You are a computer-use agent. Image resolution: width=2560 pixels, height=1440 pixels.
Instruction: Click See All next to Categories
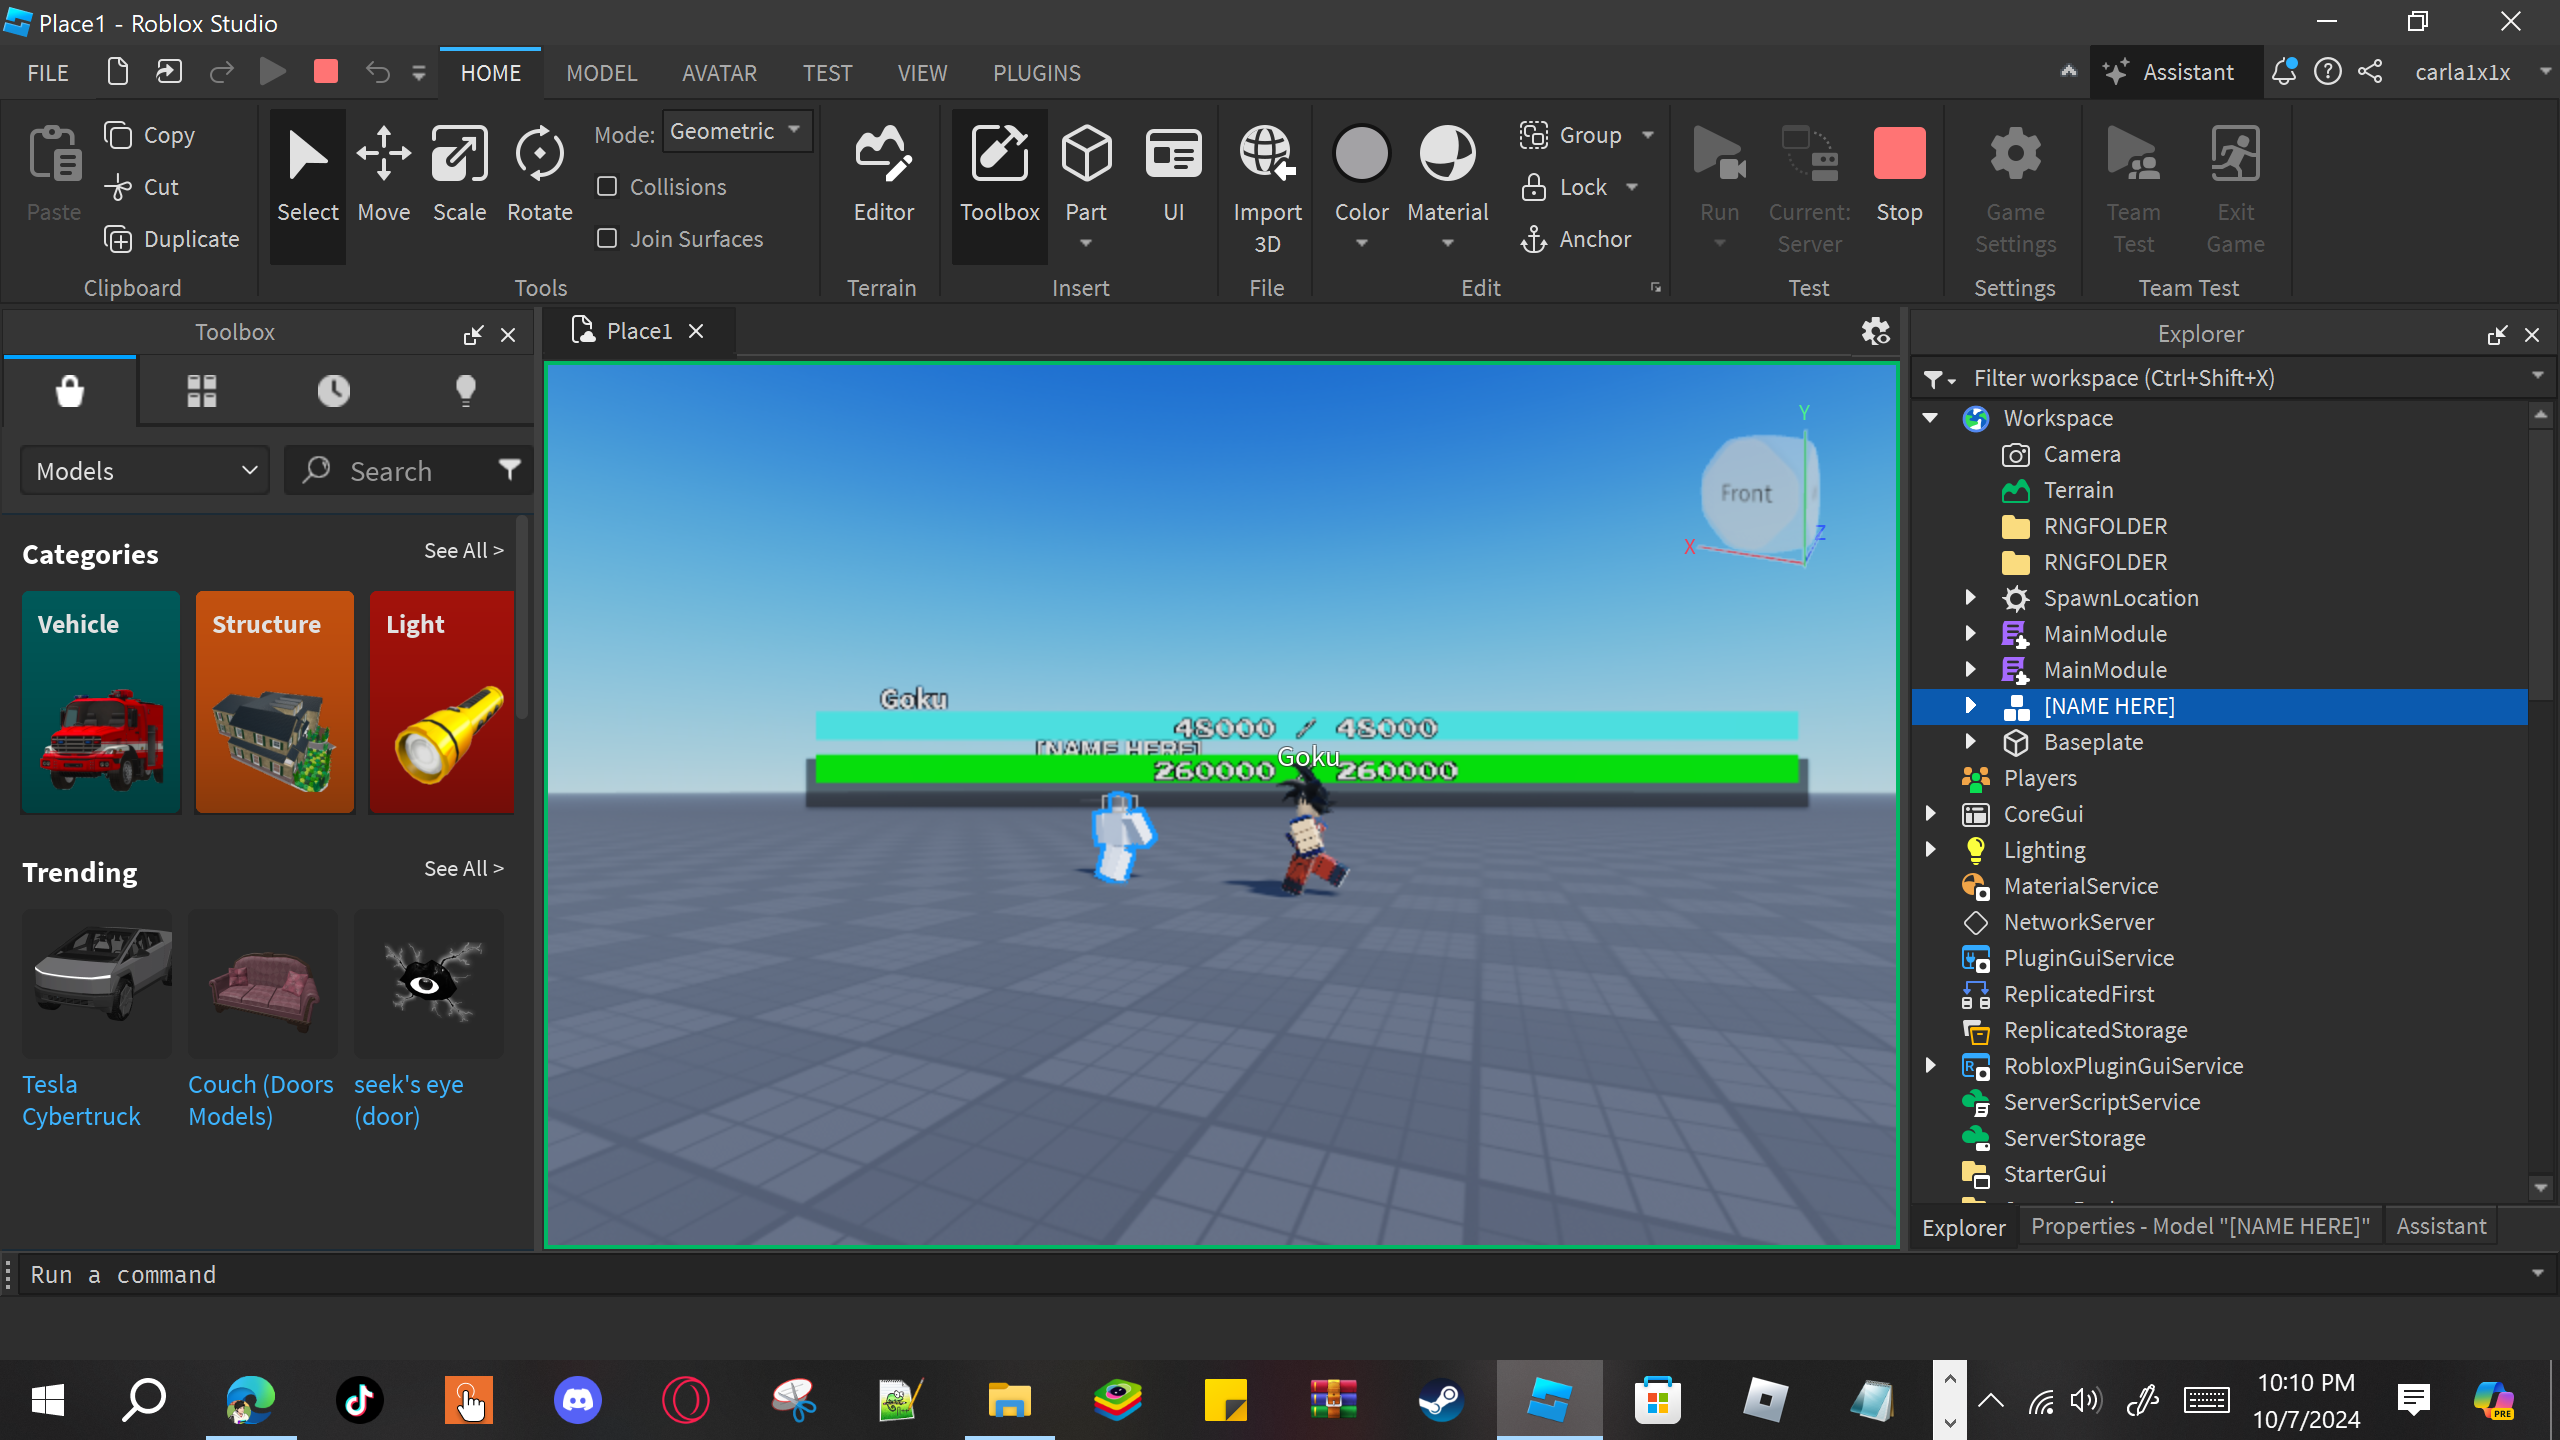coord(463,551)
